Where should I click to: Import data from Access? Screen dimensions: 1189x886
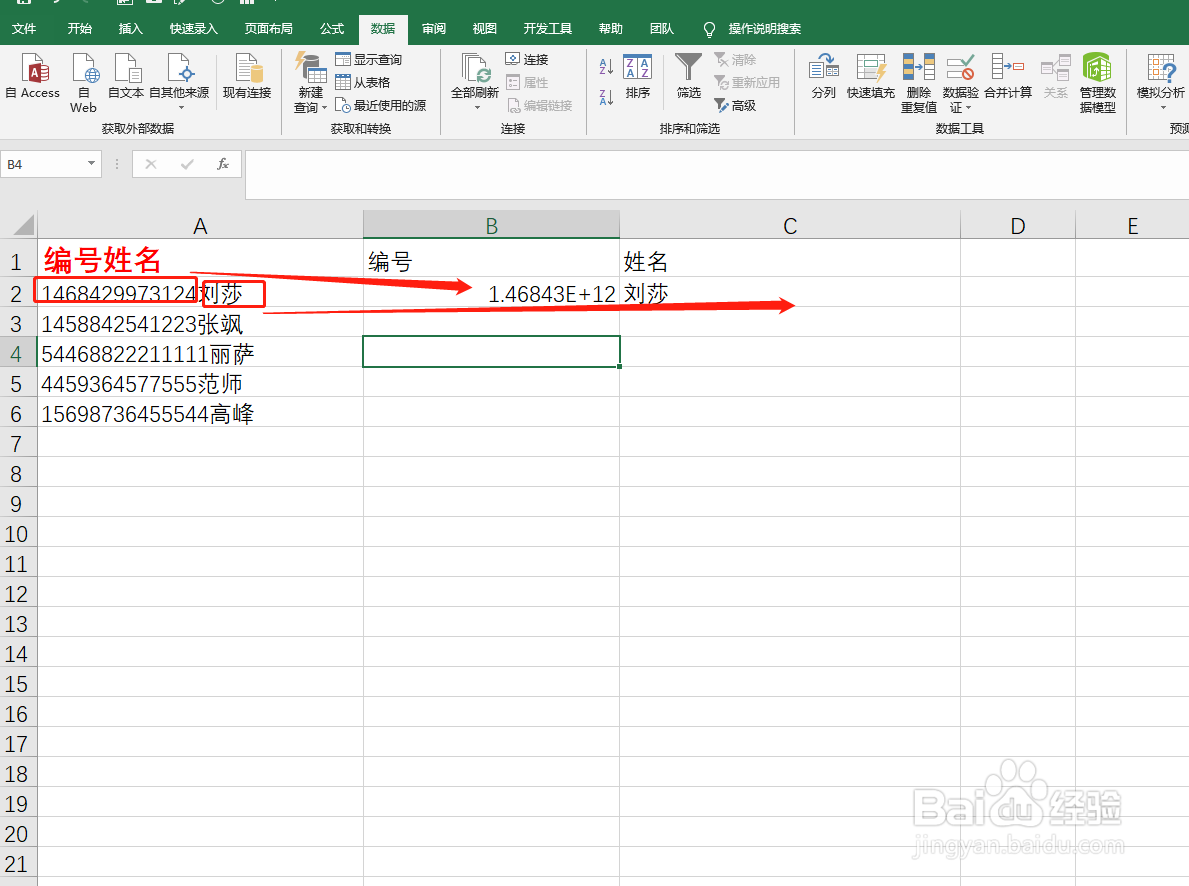tap(33, 76)
